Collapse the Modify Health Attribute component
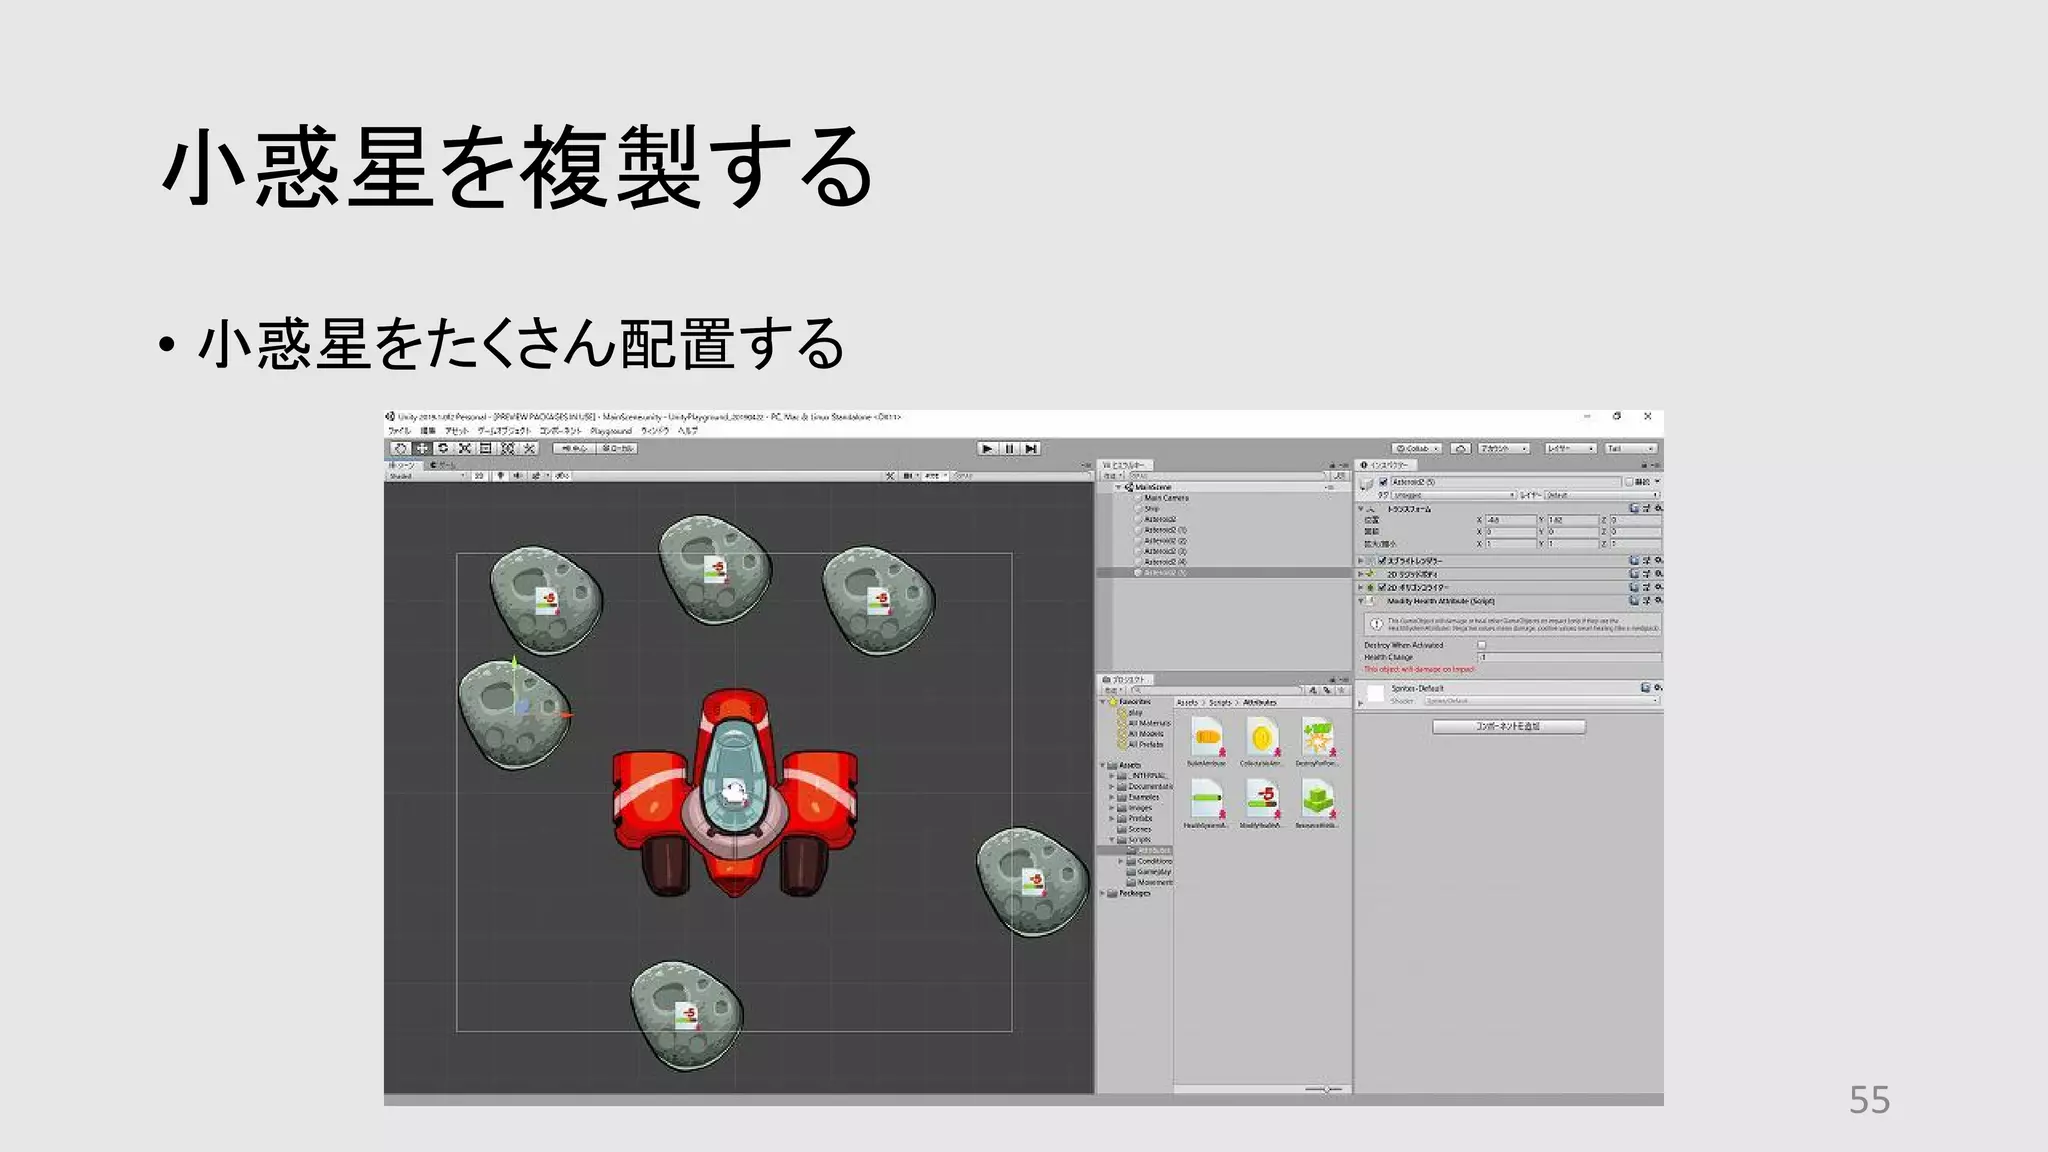 click(x=1361, y=601)
